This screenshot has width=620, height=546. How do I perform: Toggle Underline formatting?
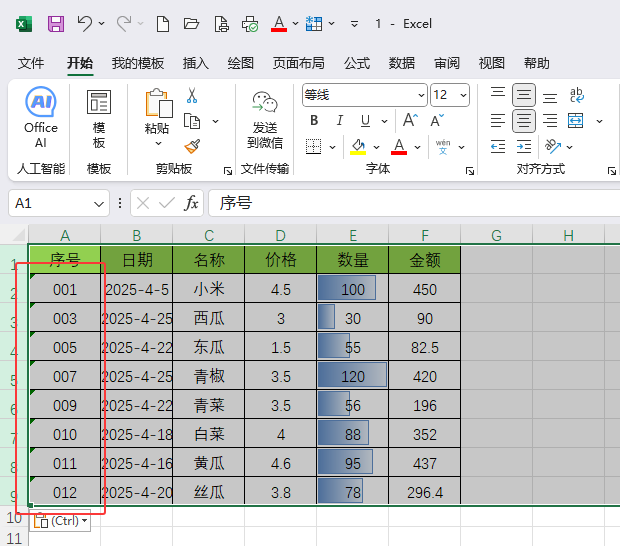click(x=365, y=121)
